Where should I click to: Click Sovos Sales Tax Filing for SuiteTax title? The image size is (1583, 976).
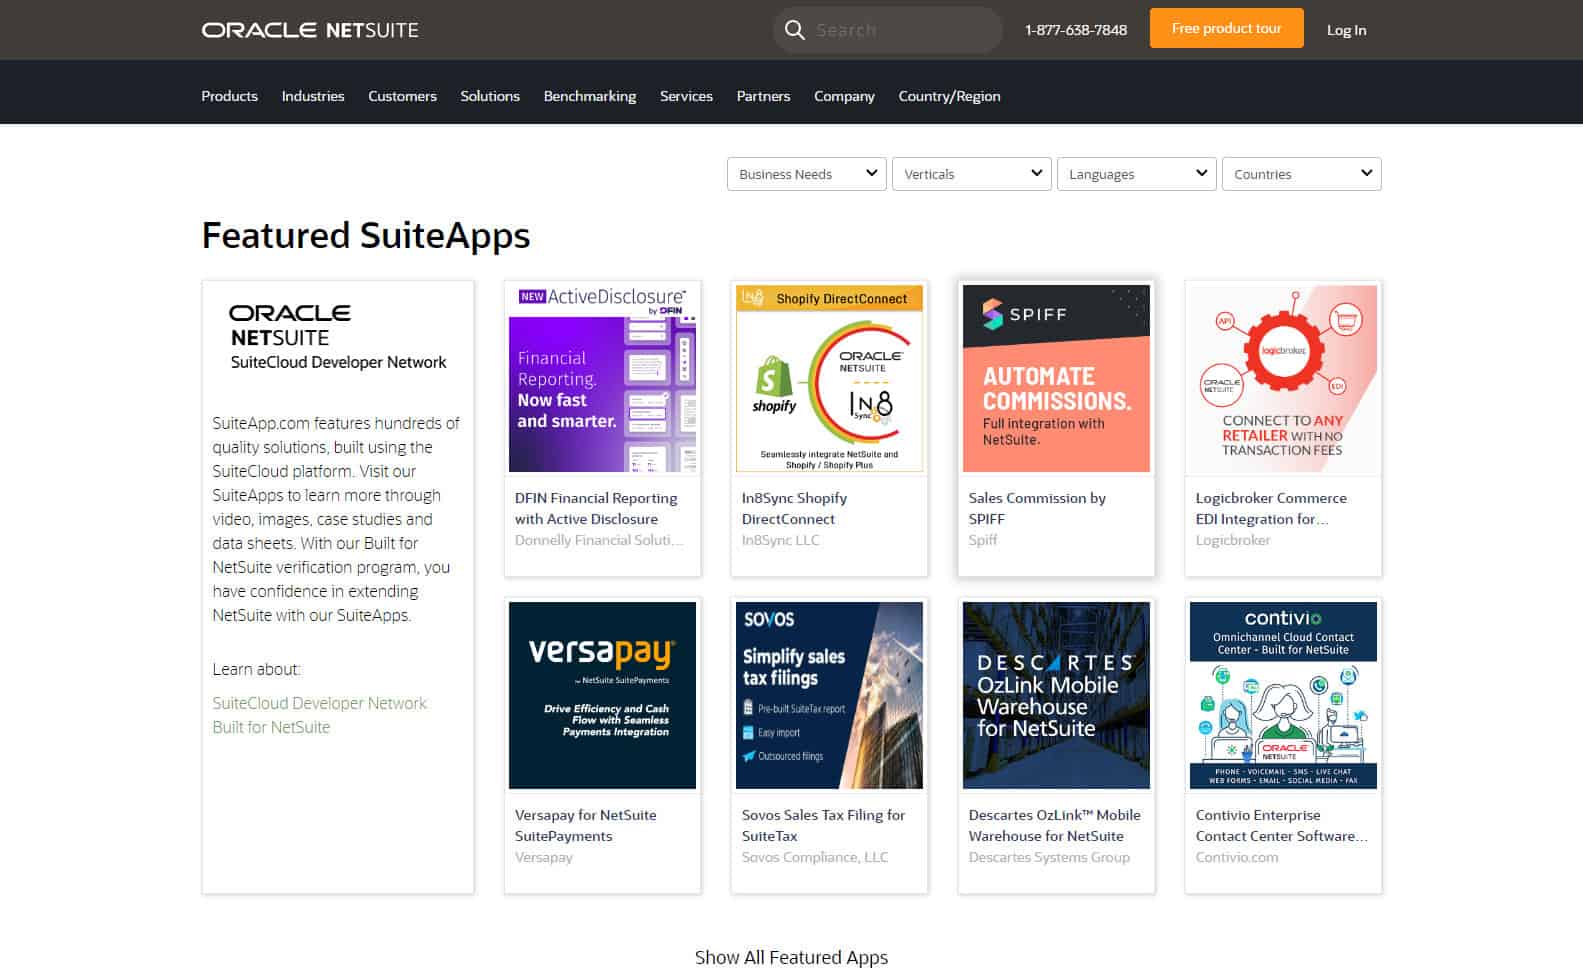click(823, 825)
